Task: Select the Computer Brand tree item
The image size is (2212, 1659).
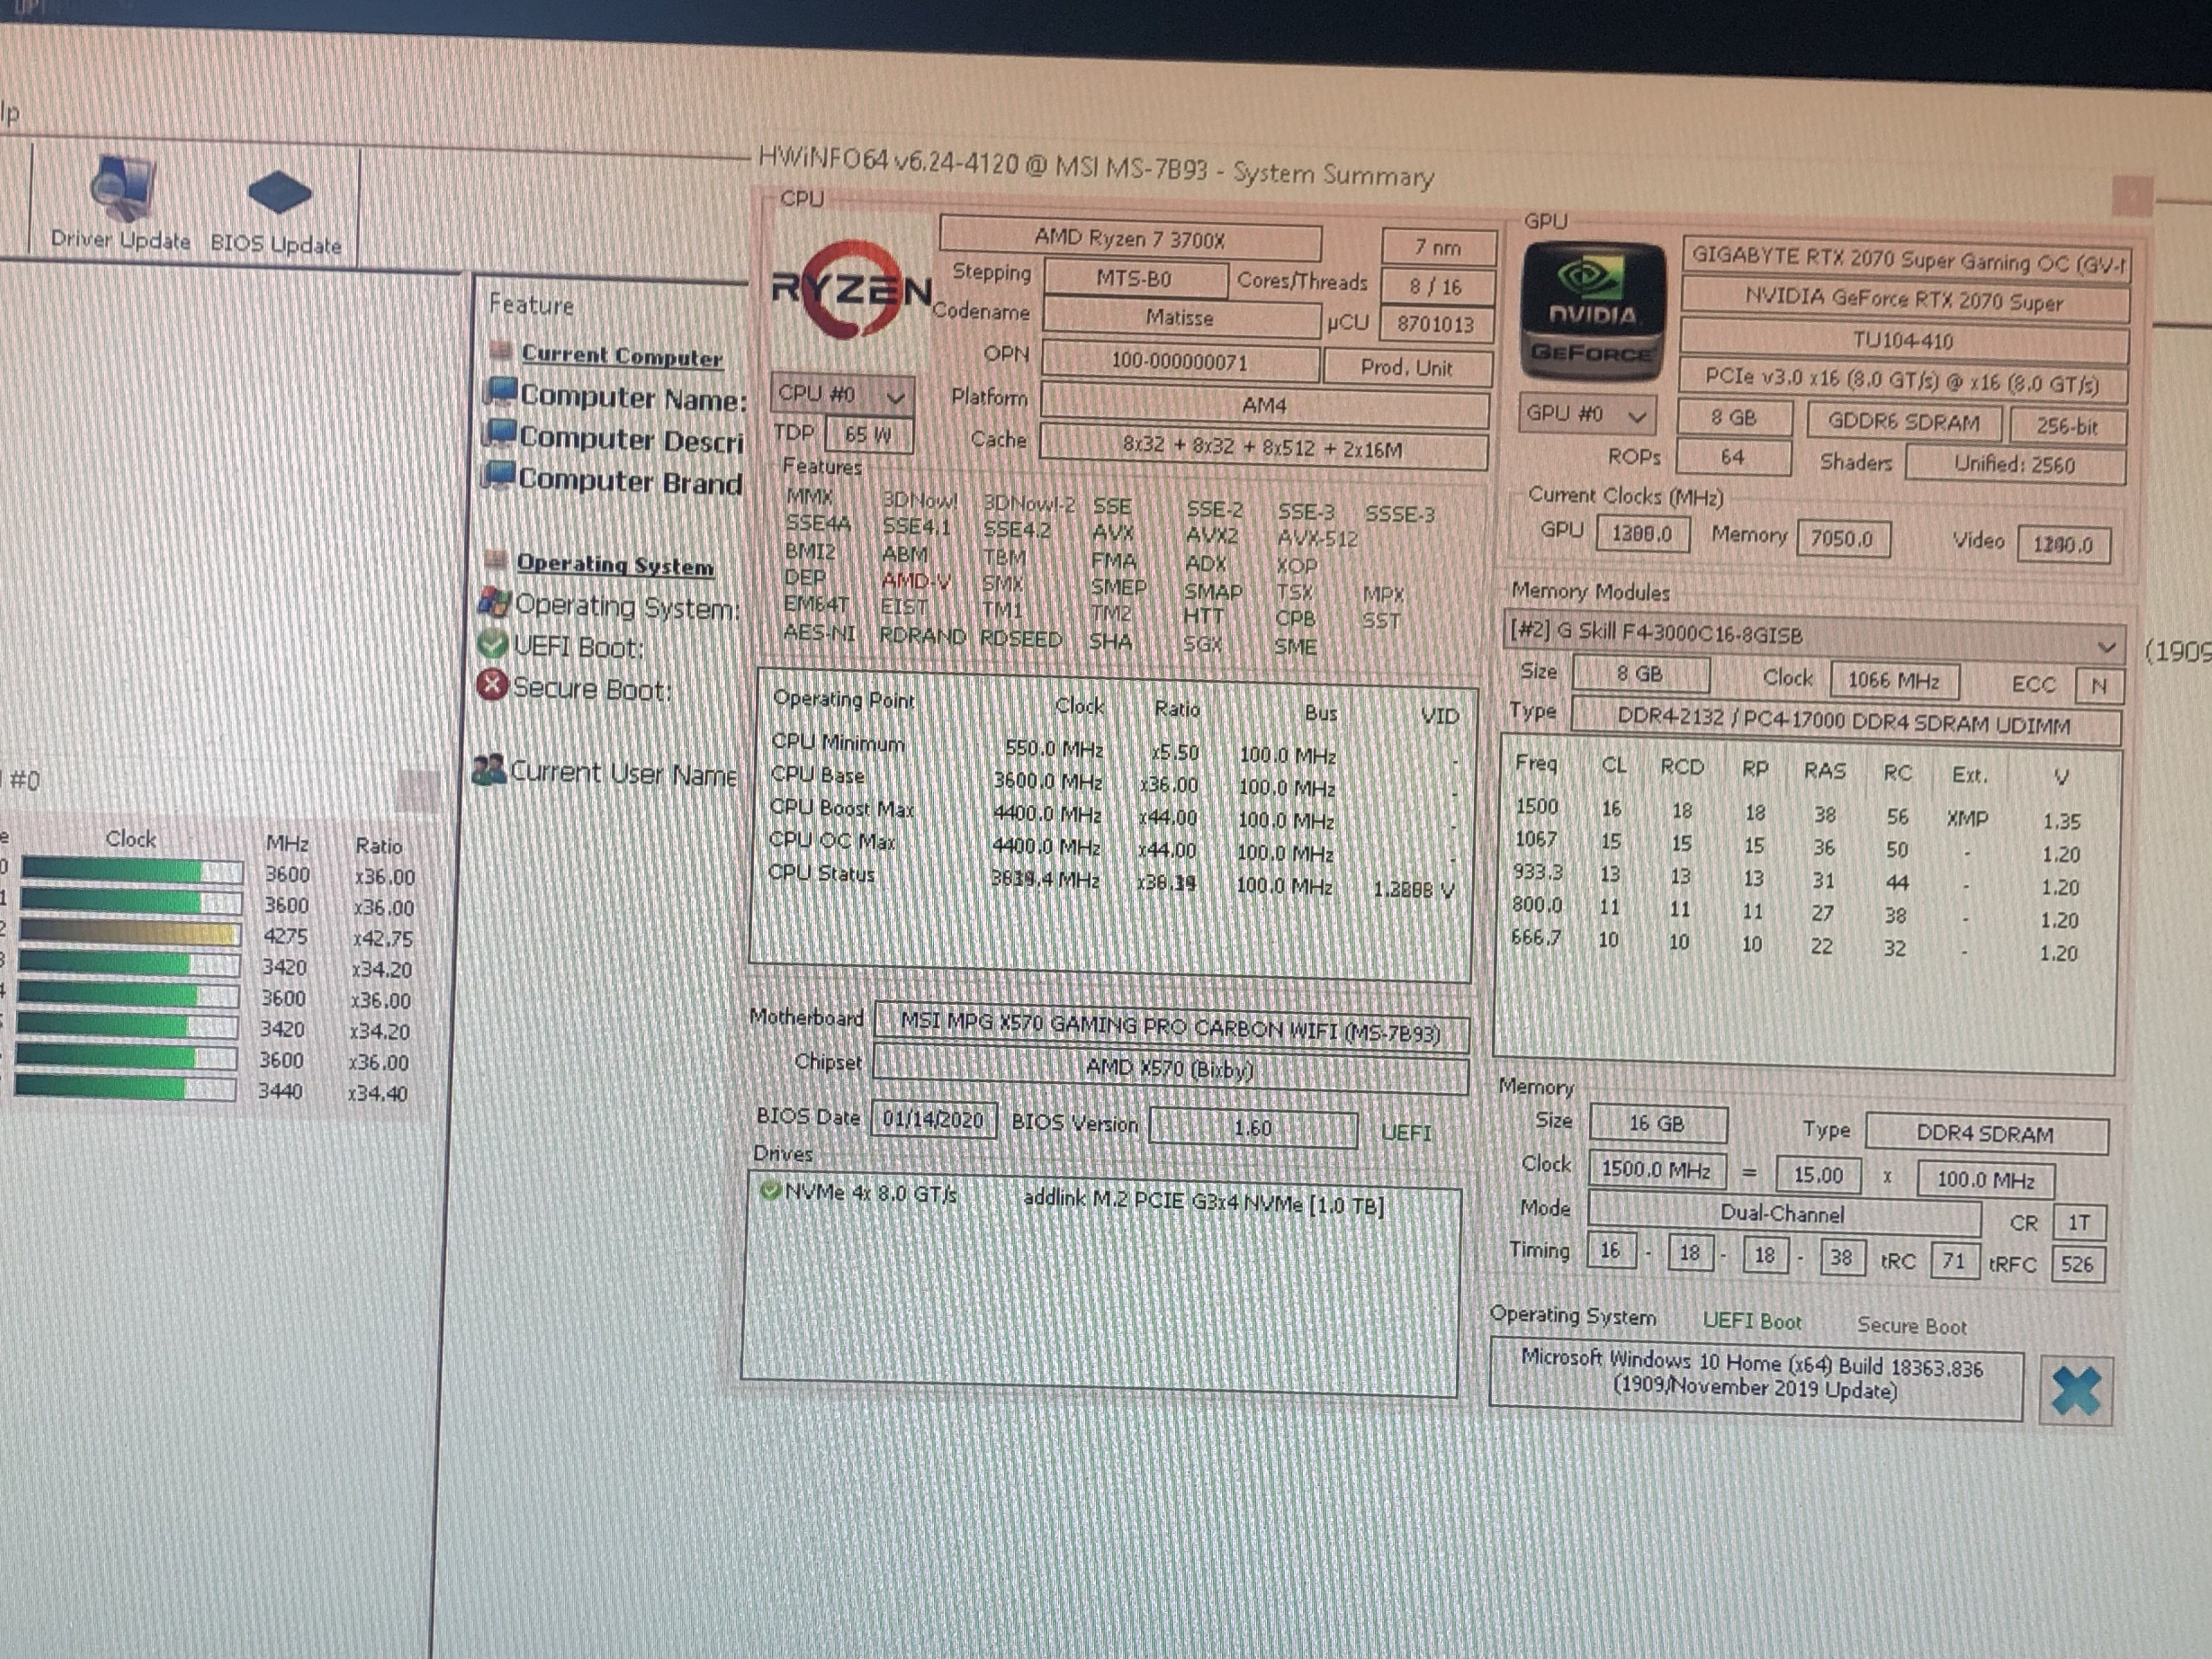Action: coord(630,481)
